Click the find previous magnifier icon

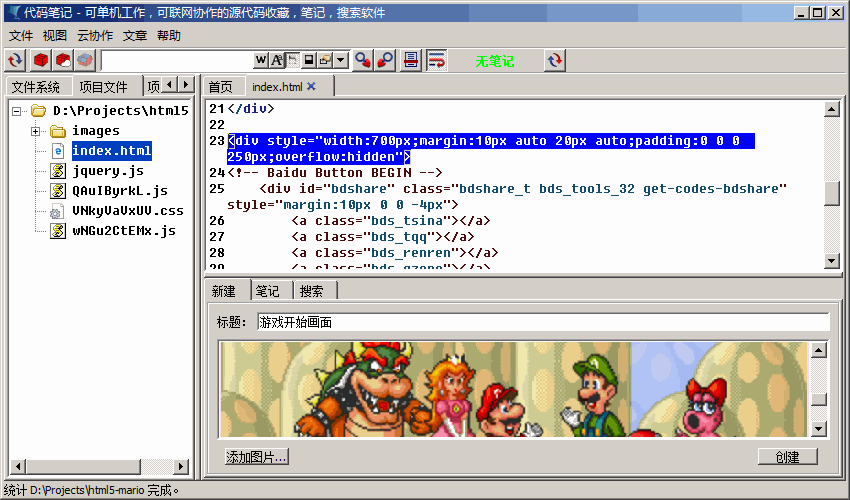[385, 60]
